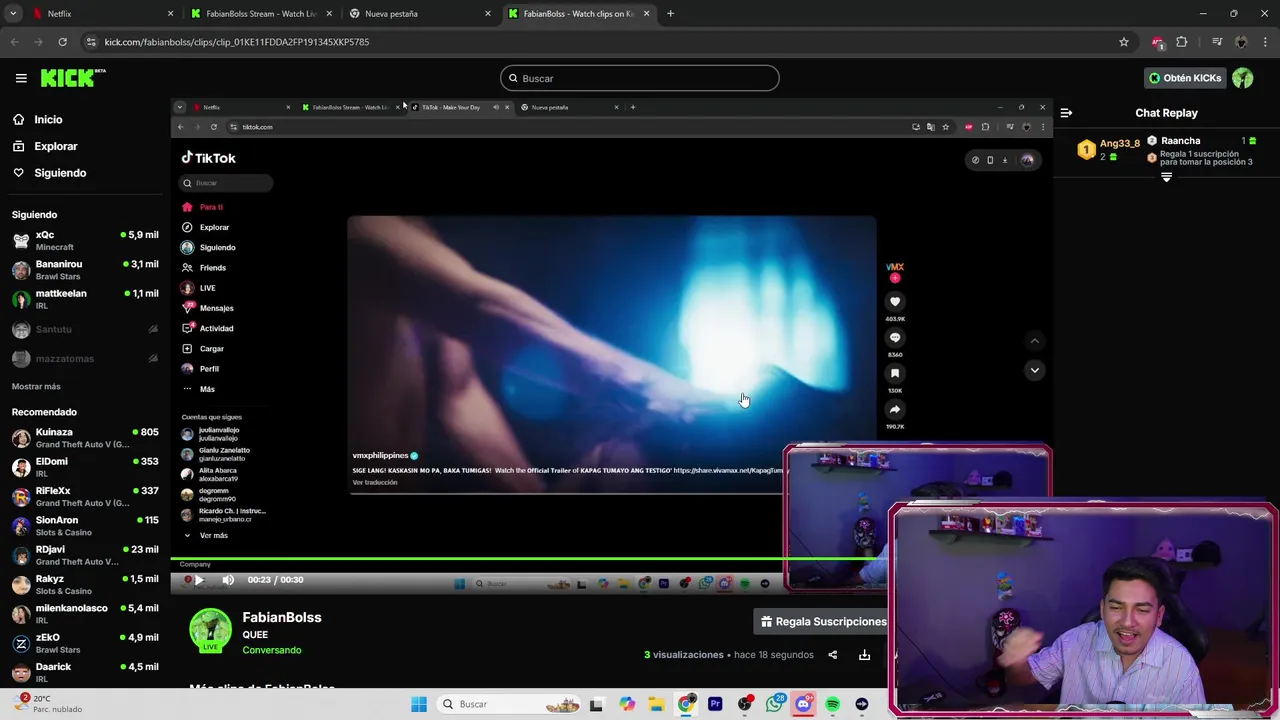The width and height of the screenshot is (1280, 720).
Task: Open mattkeelan channel in sidebar
Action: (85, 299)
